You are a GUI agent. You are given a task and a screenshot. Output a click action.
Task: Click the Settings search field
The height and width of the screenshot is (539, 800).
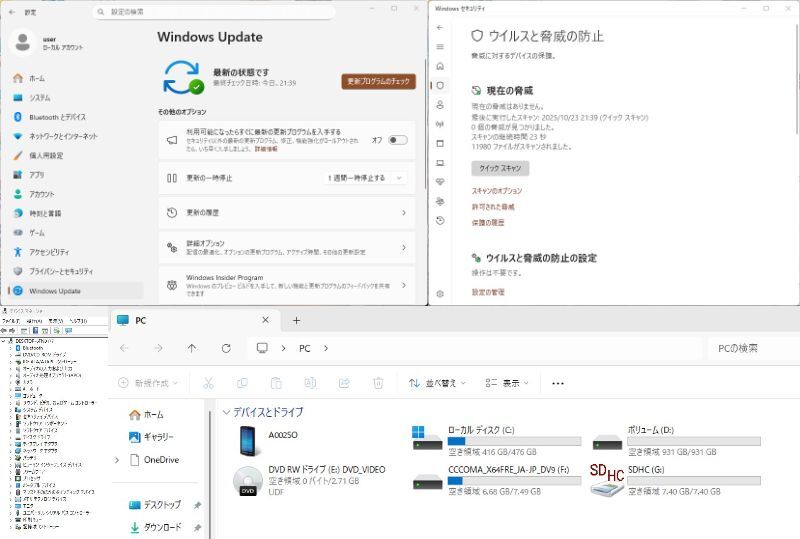(x=214, y=12)
